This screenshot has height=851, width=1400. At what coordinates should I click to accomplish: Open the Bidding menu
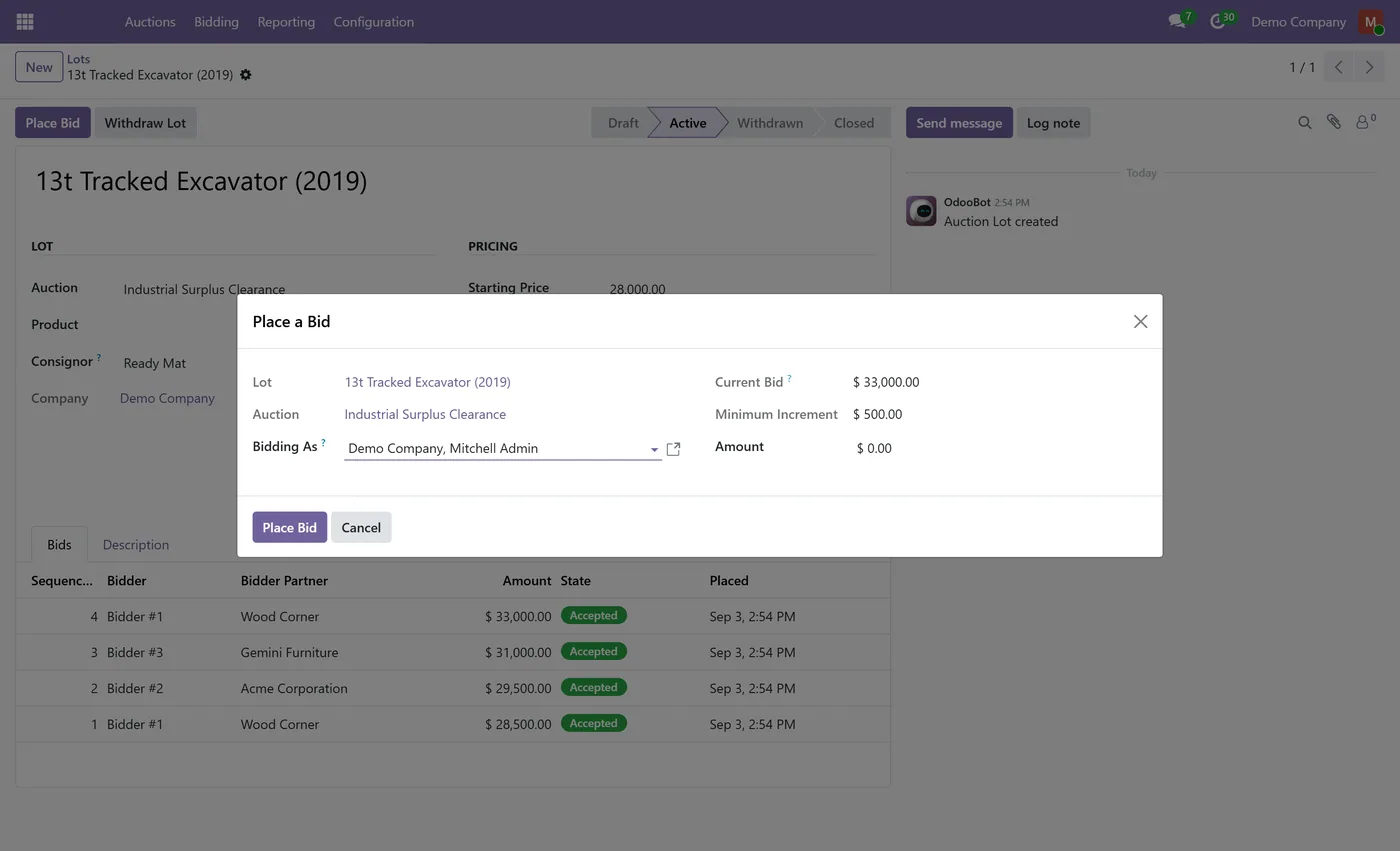point(216,21)
